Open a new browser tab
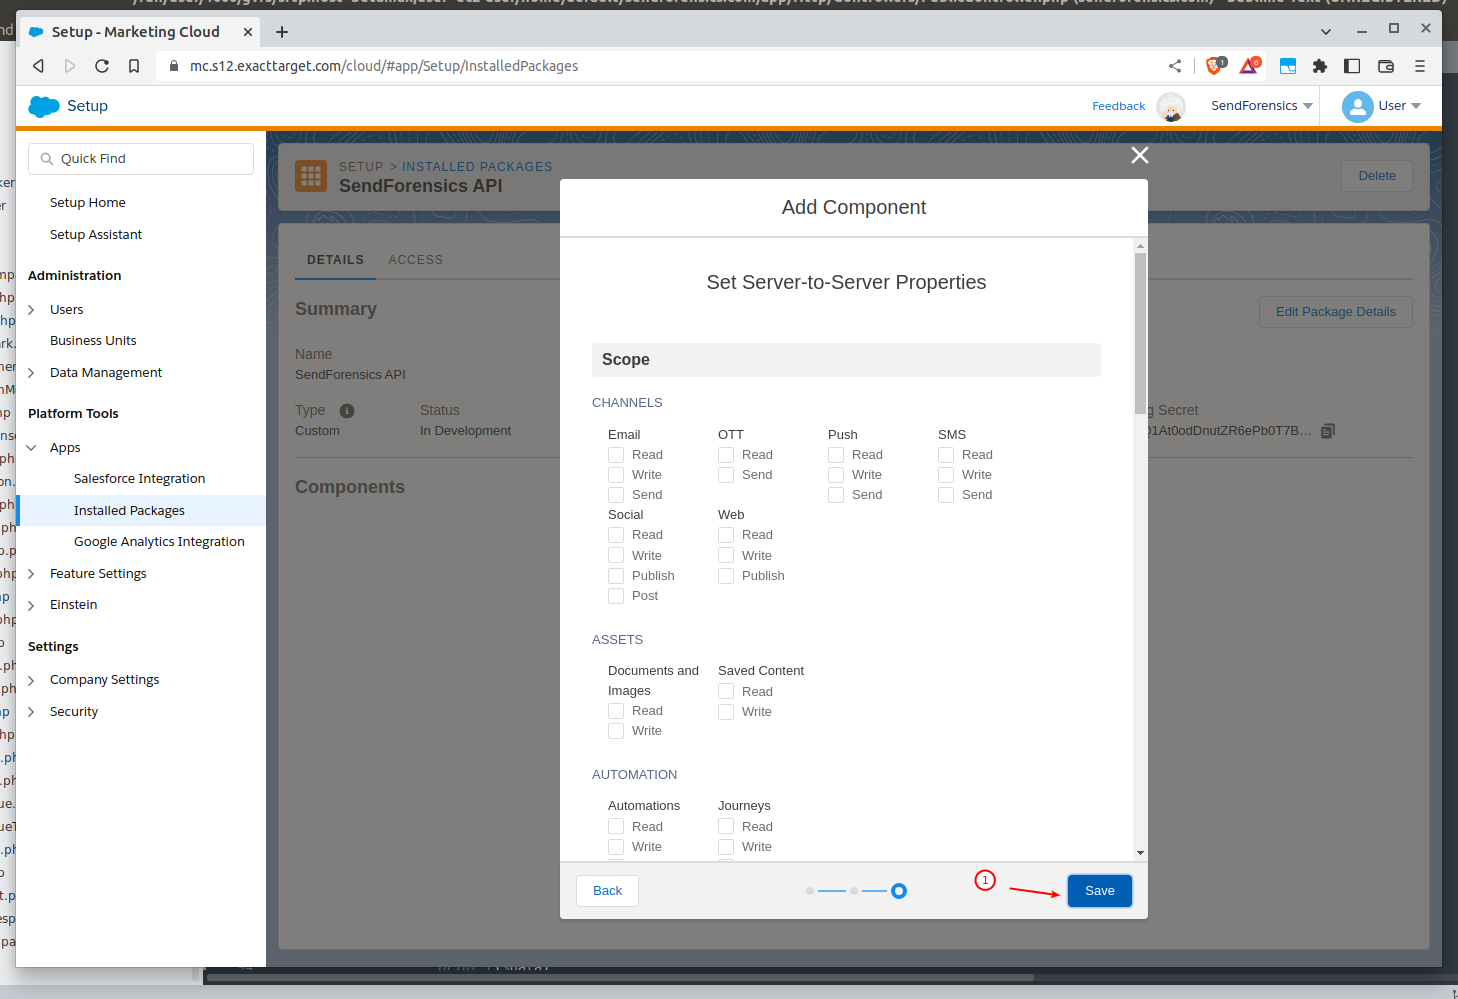1458x999 pixels. coord(282,32)
